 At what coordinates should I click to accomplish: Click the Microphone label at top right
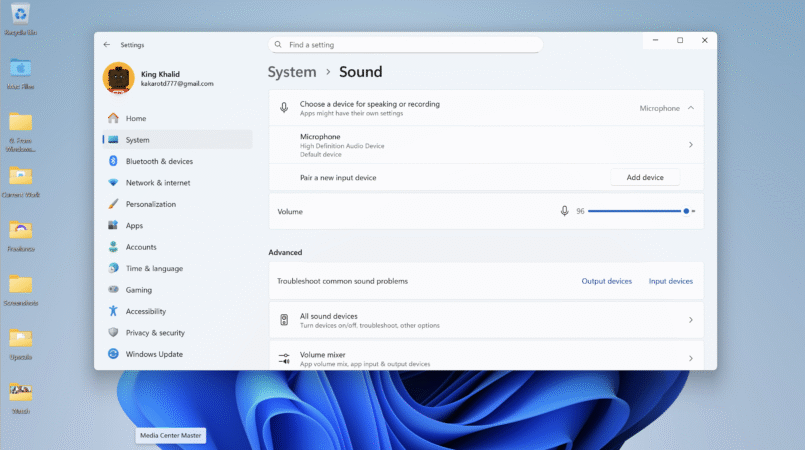pyautogui.click(x=659, y=108)
